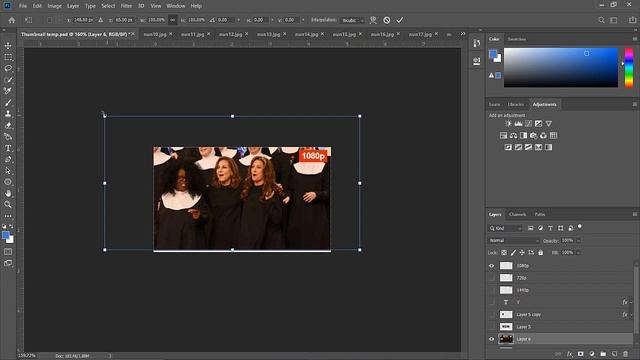Image resolution: width=640 pixels, height=360 pixels.
Task: Toggle the maintain aspect ratio link
Action: point(173,20)
